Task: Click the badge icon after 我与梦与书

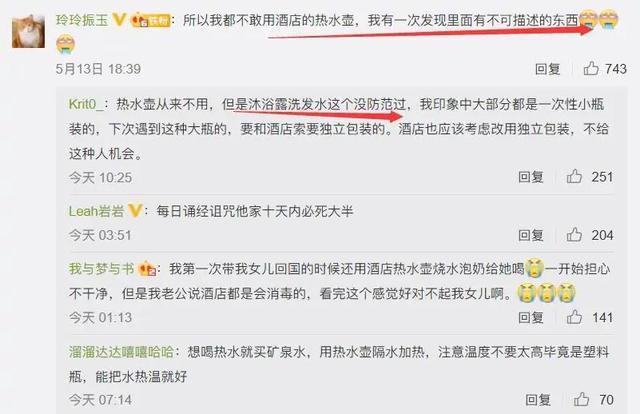Action: (147, 269)
